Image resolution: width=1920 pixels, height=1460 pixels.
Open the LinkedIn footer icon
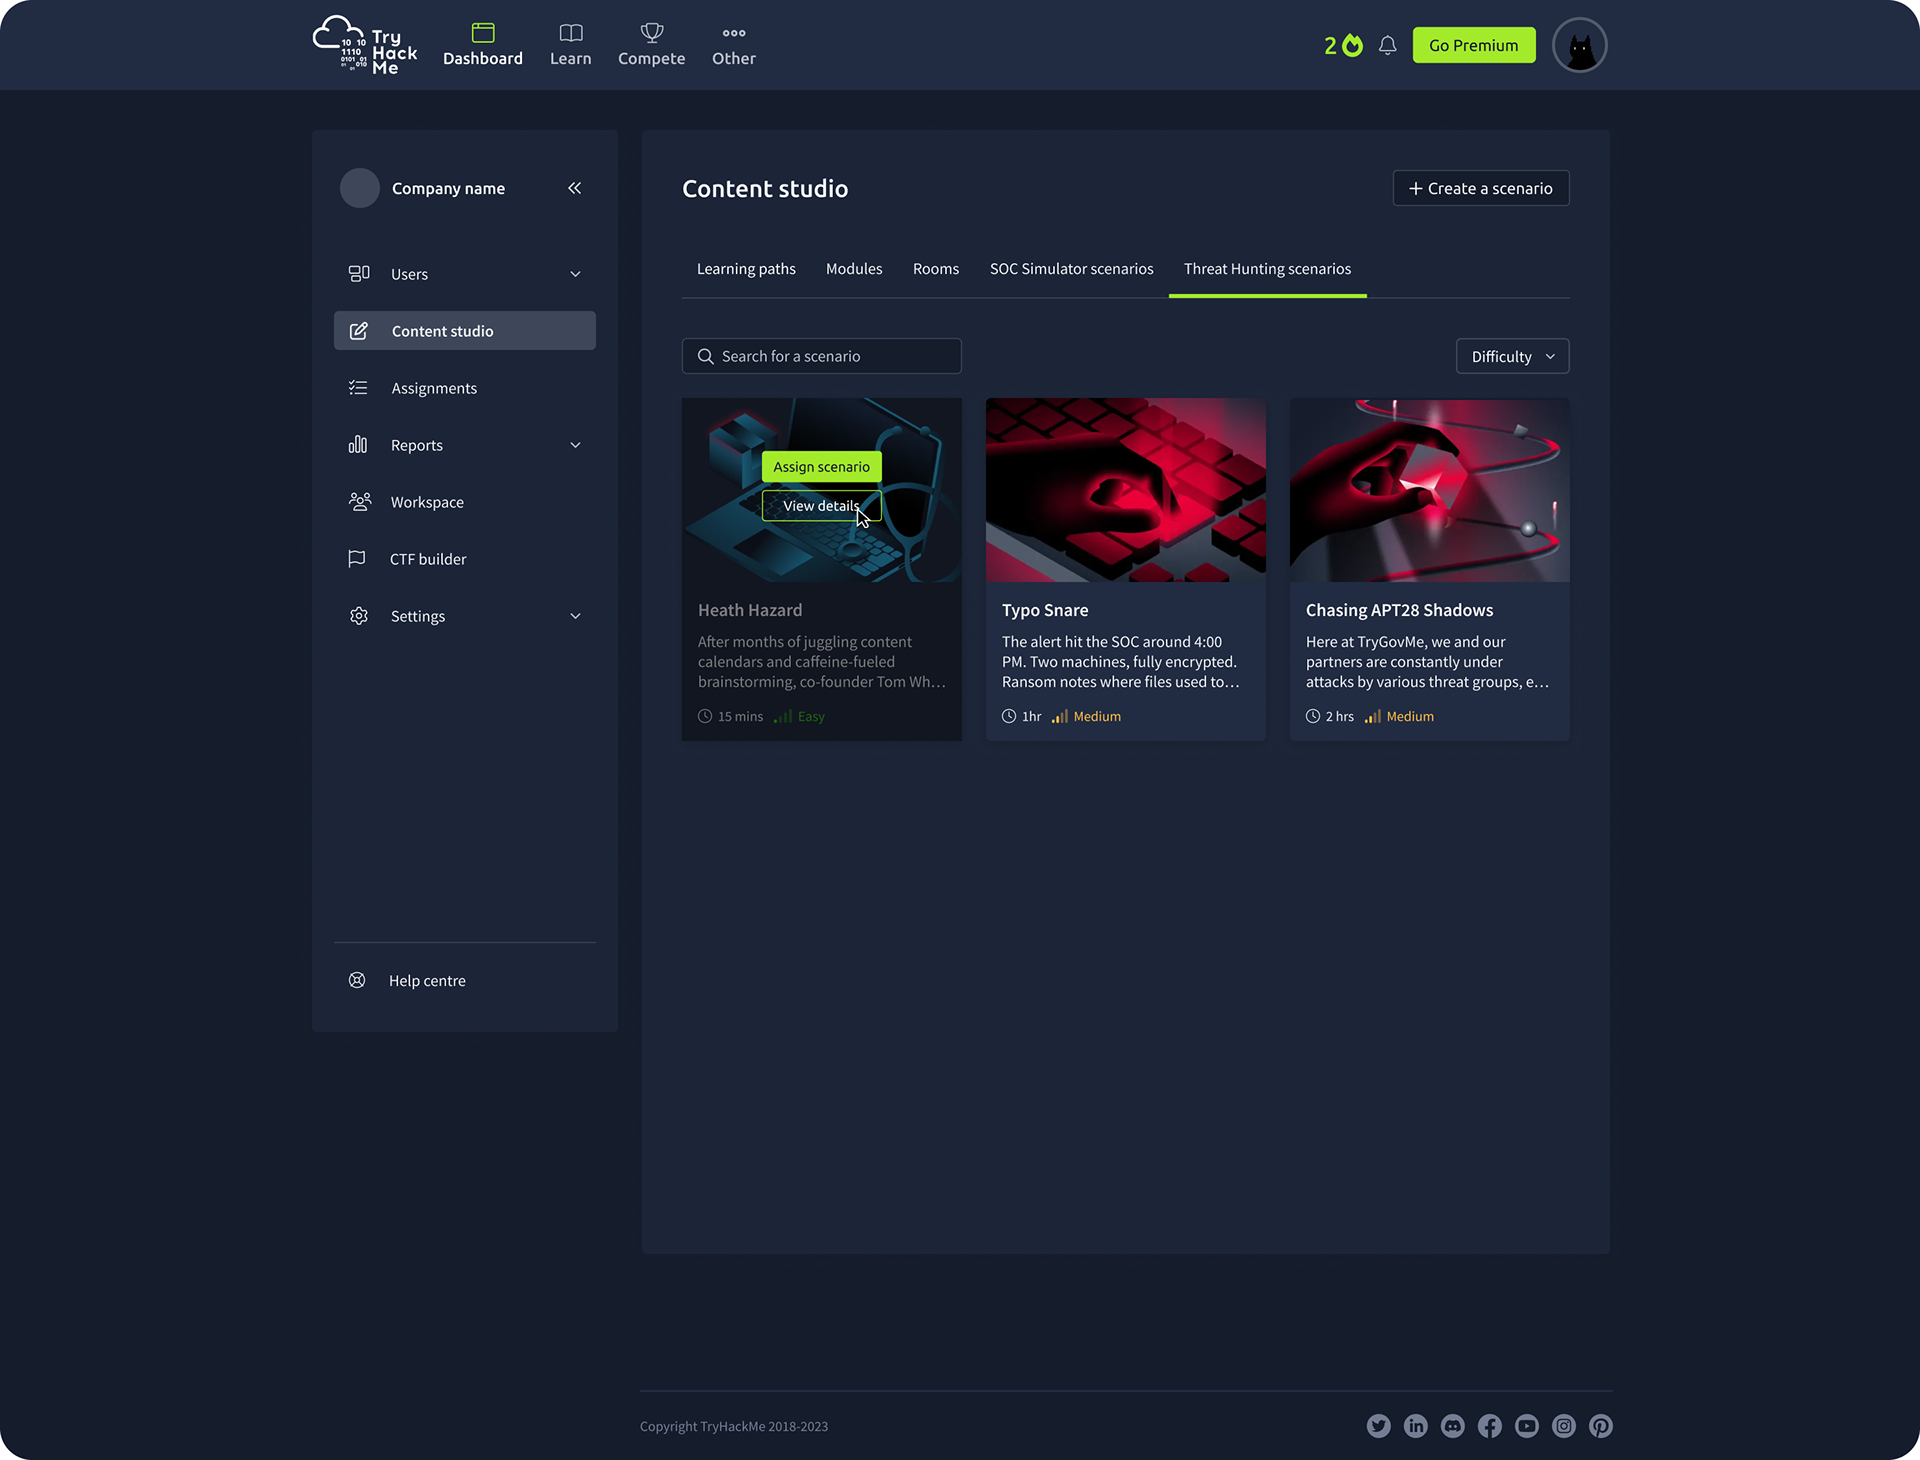pyautogui.click(x=1416, y=1426)
